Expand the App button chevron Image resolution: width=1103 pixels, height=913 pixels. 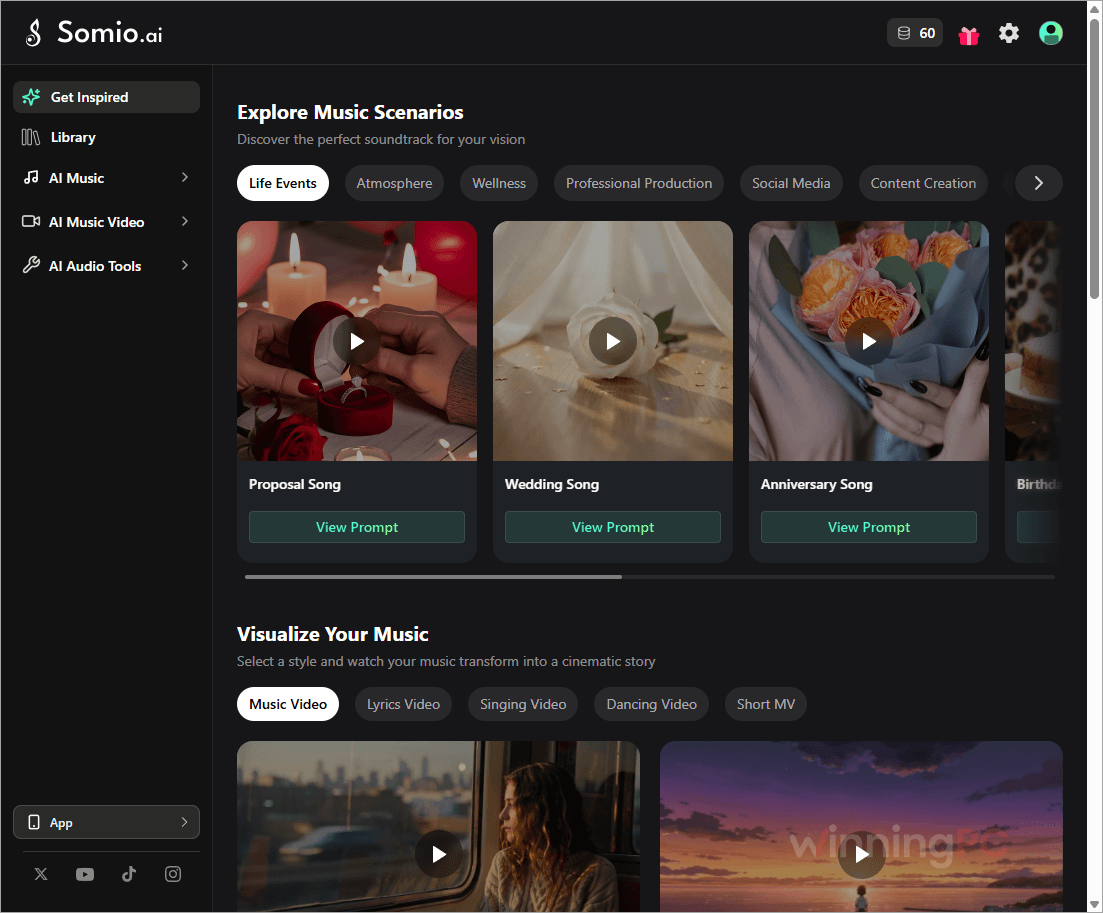[x=184, y=822]
